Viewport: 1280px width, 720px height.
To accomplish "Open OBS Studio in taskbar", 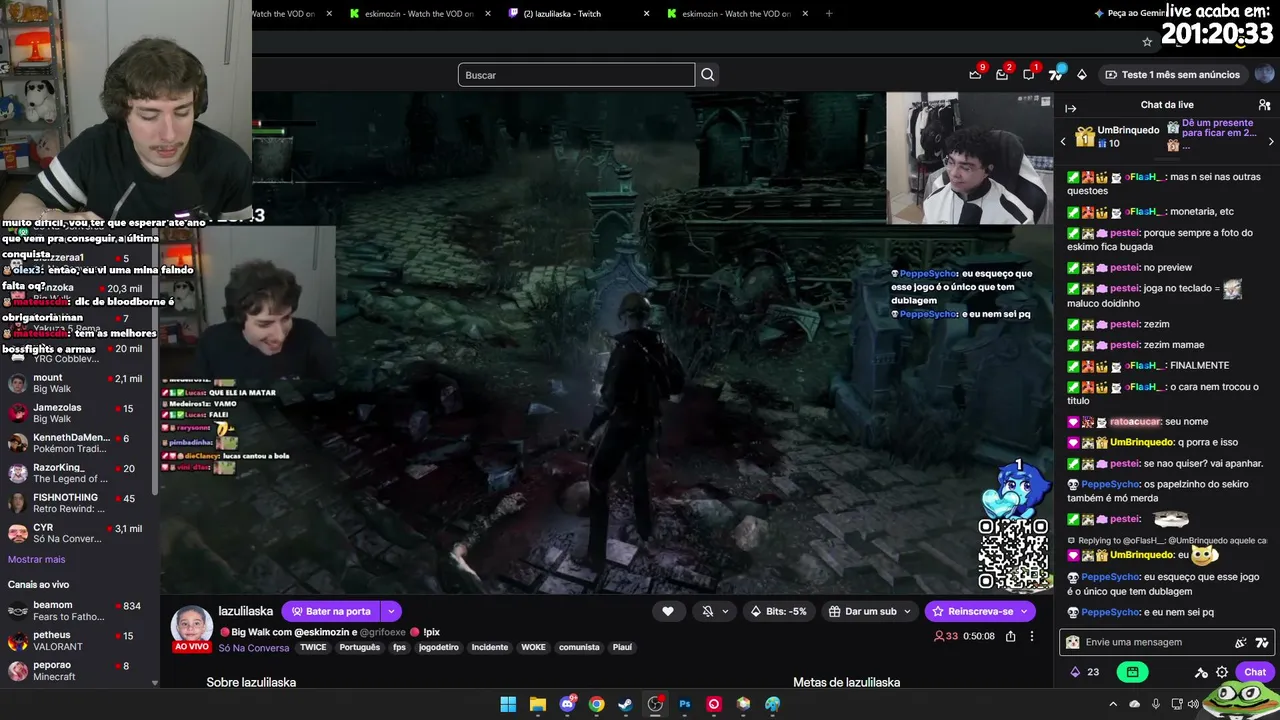I will pos(655,704).
